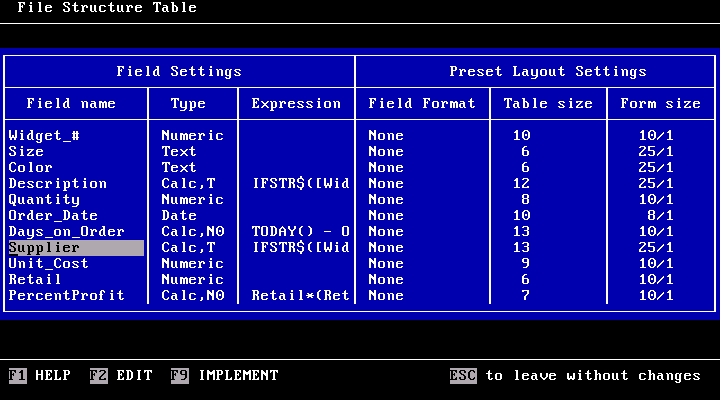The height and width of the screenshot is (400, 720).
Task: Click form size 25/1 for Size
Action: point(656,152)
